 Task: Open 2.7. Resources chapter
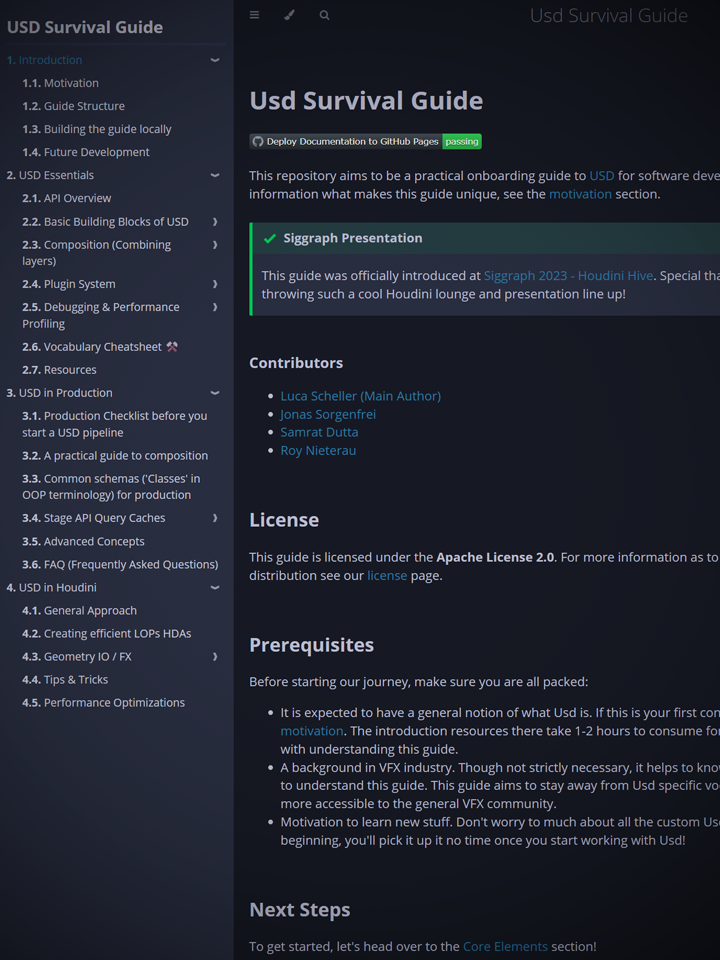pos(59,370)
